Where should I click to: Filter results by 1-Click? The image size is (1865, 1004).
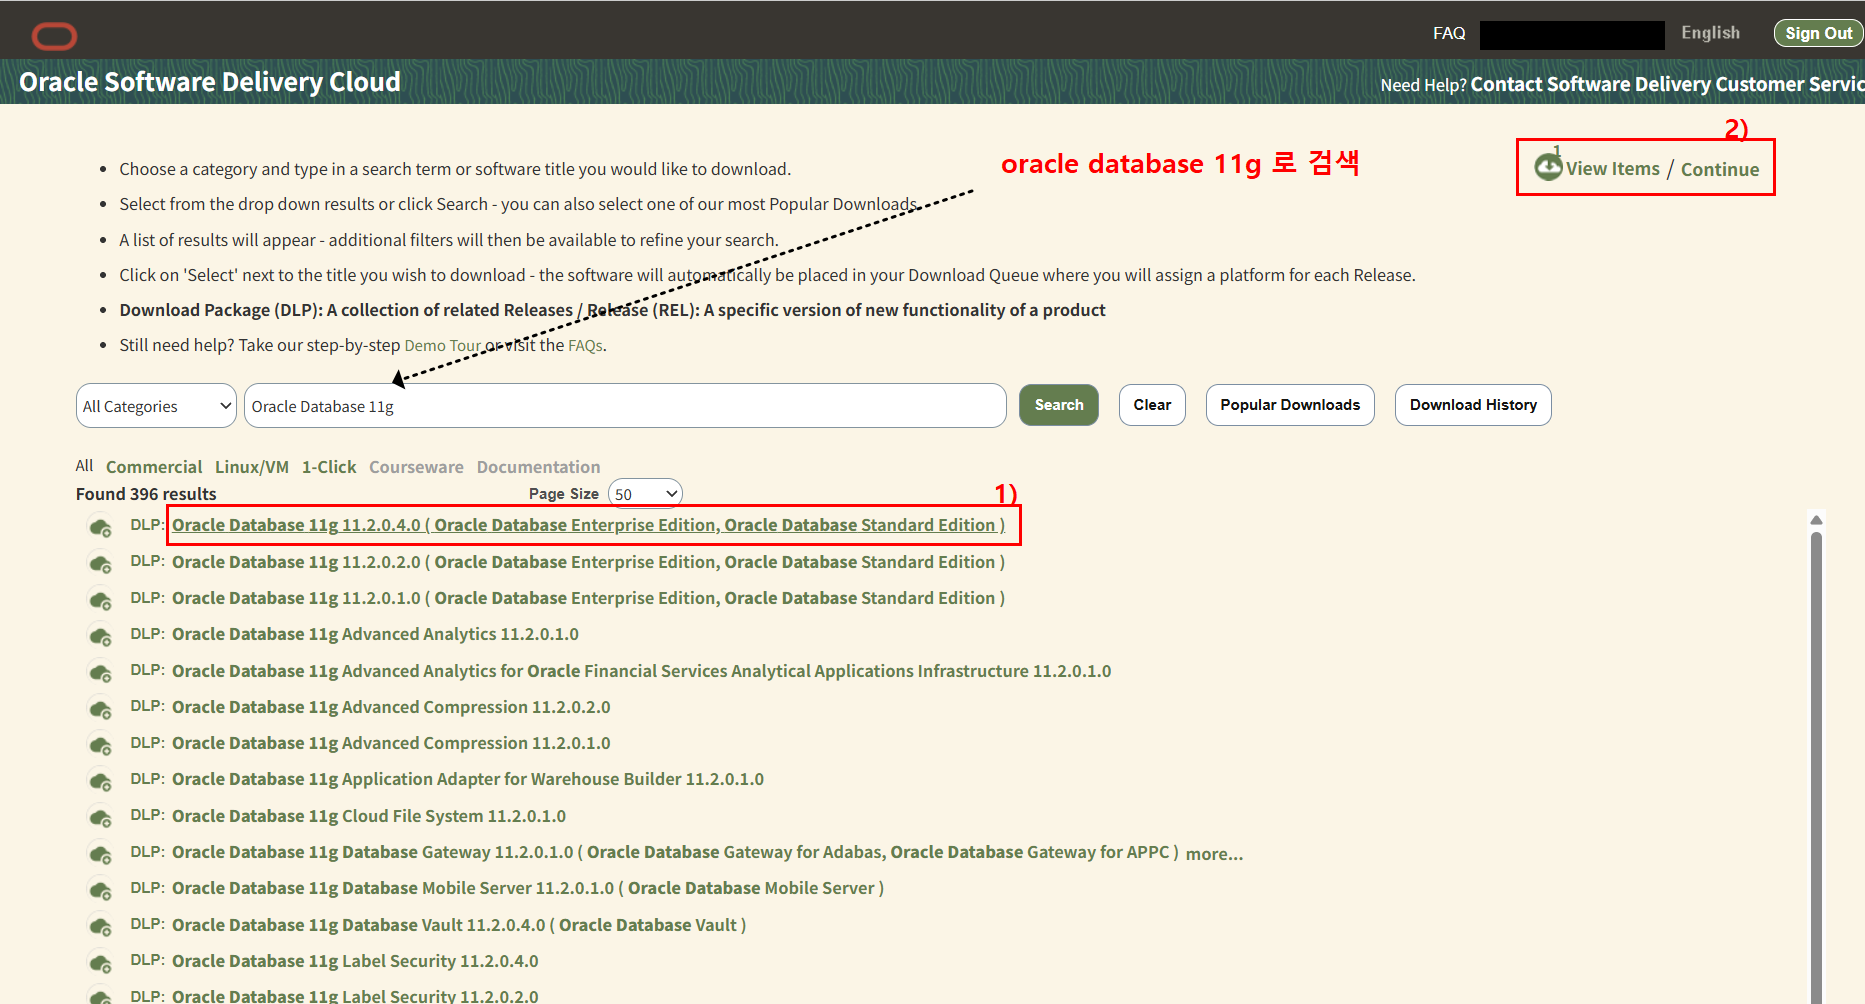tap(329, 467)
